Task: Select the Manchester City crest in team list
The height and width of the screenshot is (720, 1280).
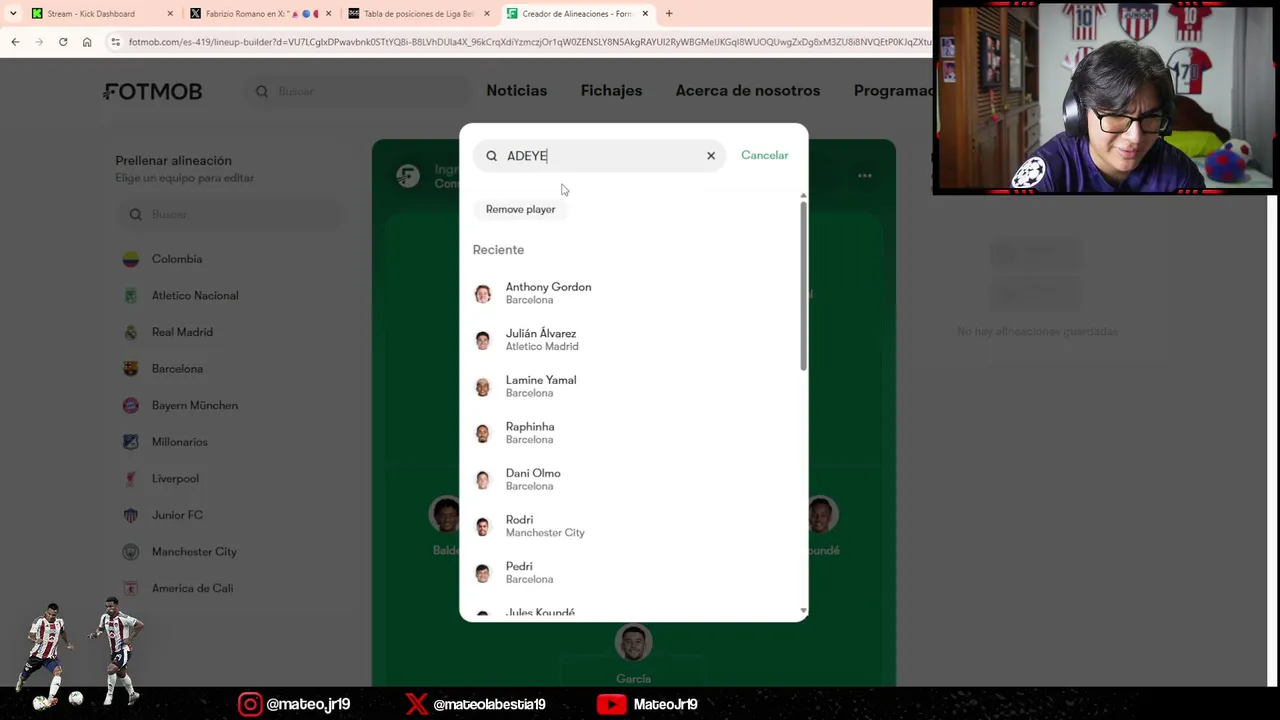Action: pyautogui.click(x=130, y=552)
